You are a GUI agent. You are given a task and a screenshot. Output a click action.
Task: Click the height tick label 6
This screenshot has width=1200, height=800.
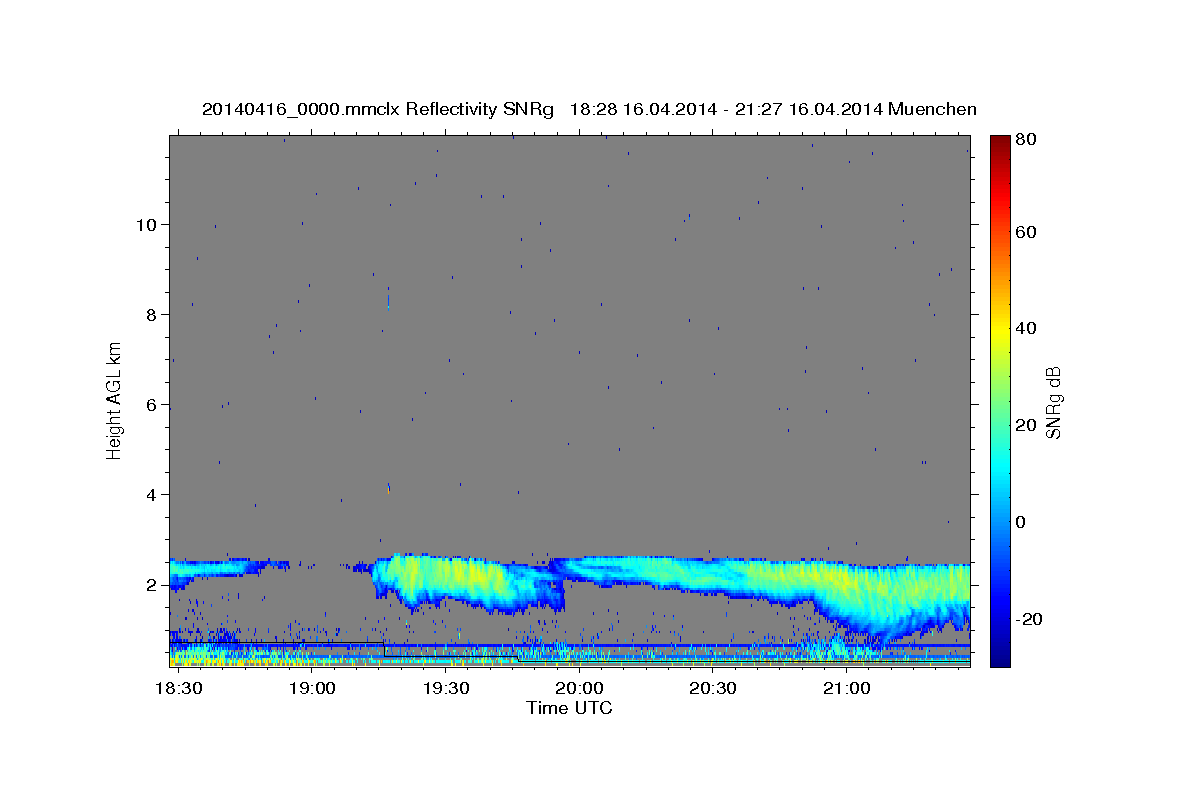tap(150, 404)
